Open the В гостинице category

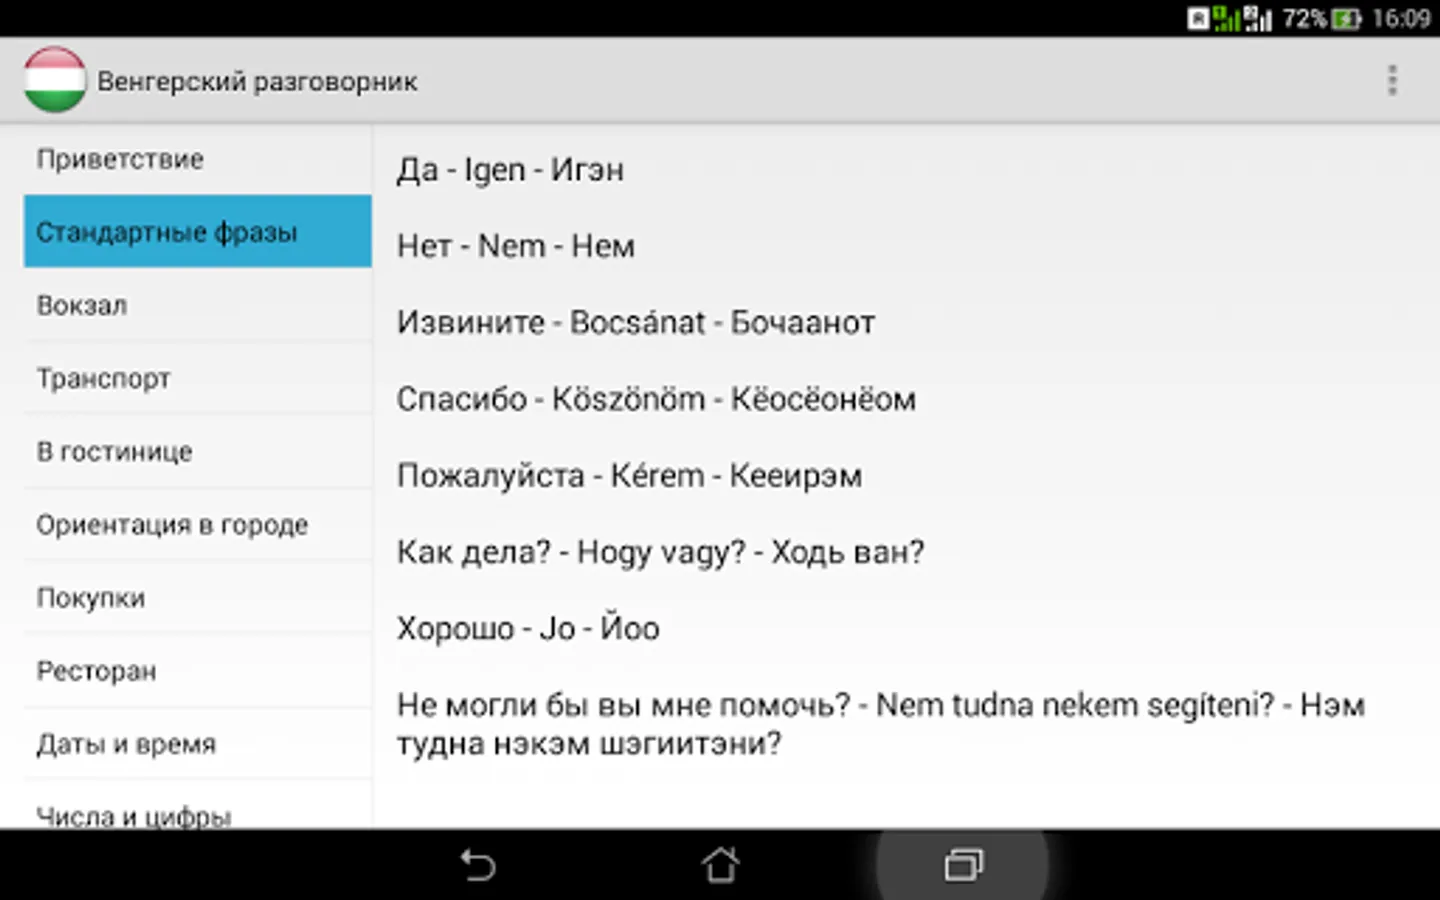[198, 451]
